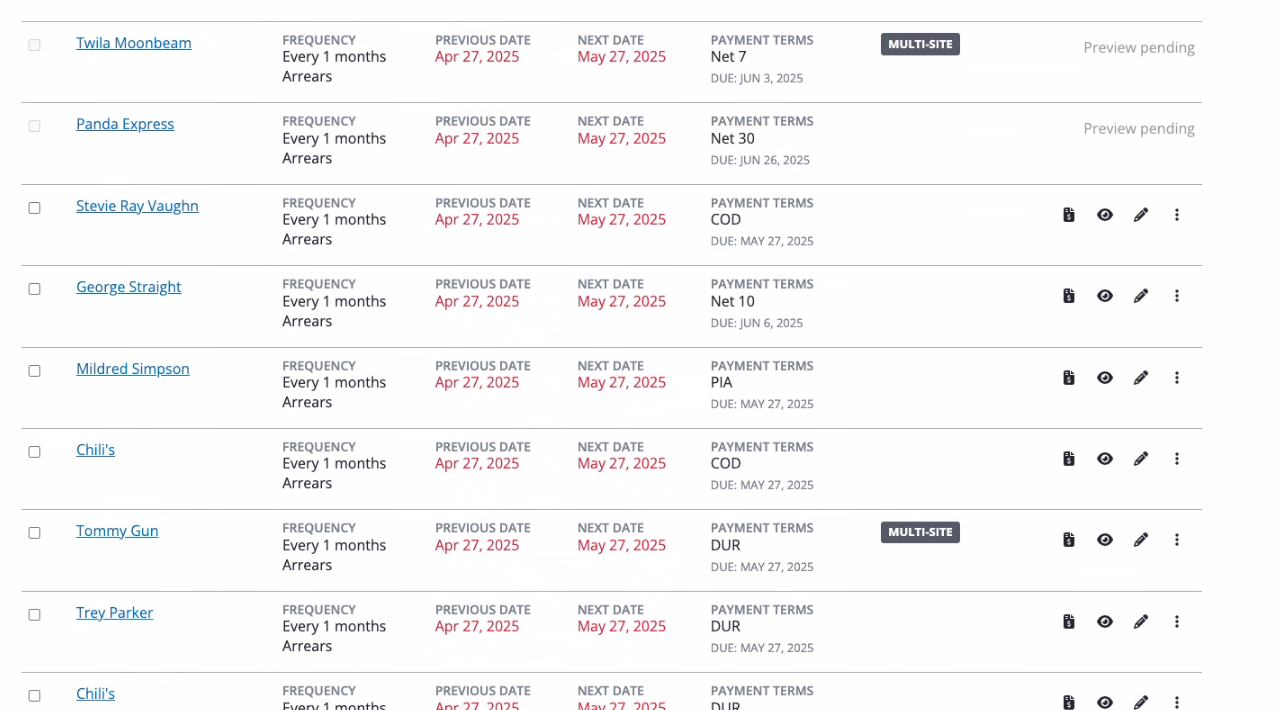
Task: Click the MULTI-SITE tag on Twila Moonbeam
Action: point(920,44)
